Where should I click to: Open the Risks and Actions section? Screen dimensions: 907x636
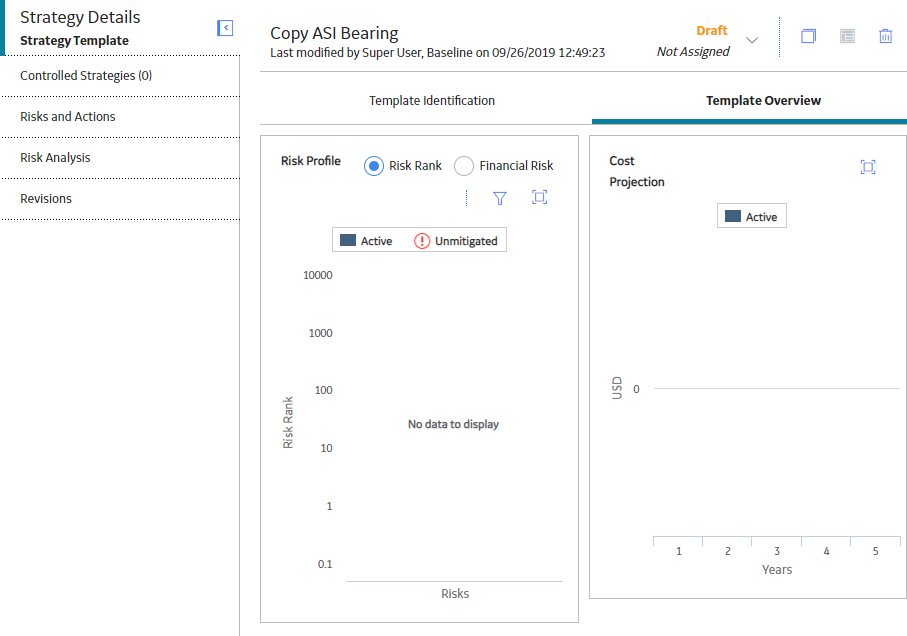(x=120, y=117)
